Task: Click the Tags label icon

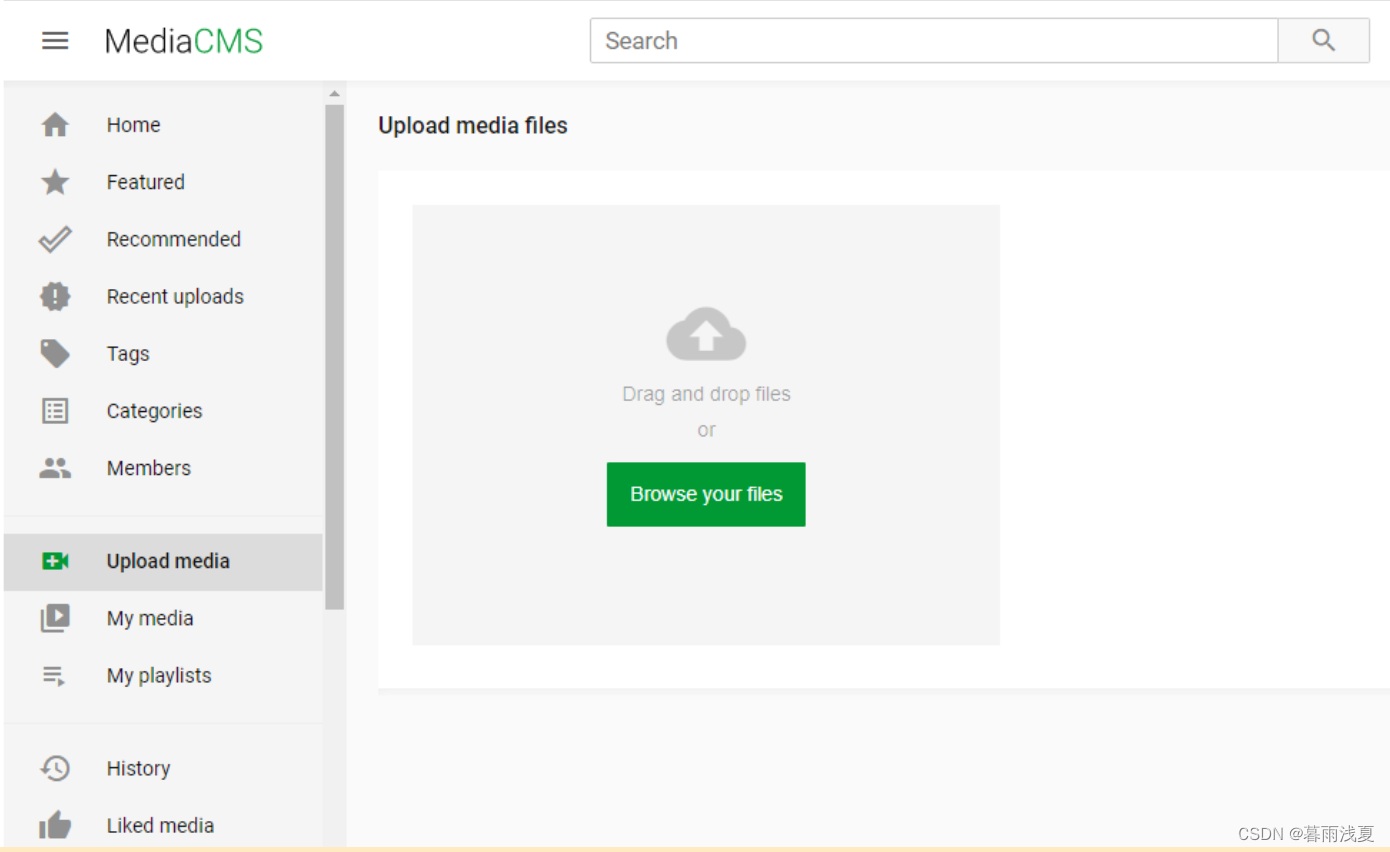Action: 55,353
